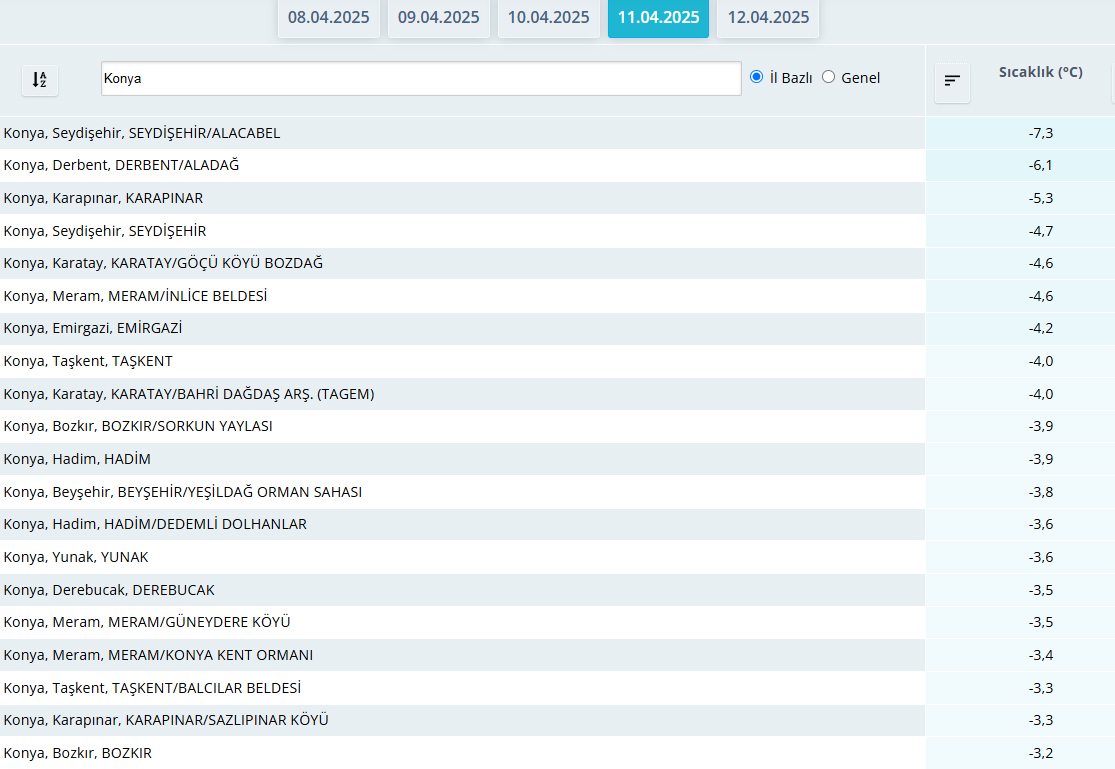Switch to the 09.04.2025 date tab
Viewport: 1115px width, 769px height.
(x=438, y=18)
